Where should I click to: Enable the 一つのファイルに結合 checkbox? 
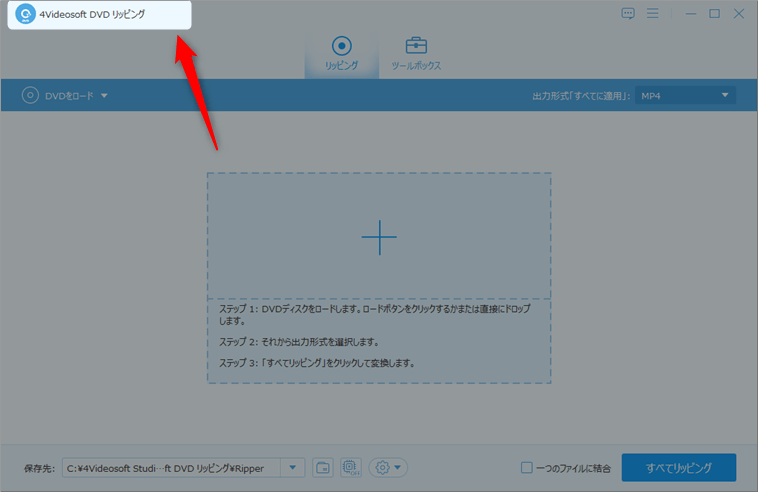coord(527,468)
